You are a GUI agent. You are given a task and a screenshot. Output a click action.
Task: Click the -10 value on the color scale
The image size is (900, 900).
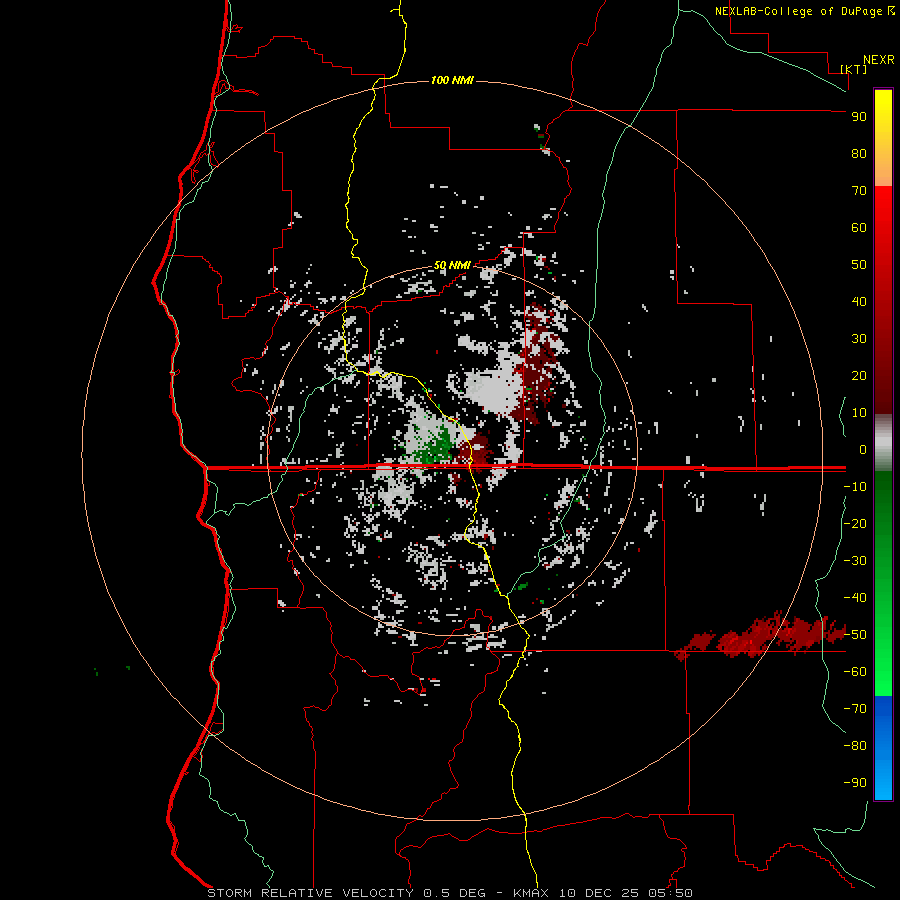pos(855,487)
